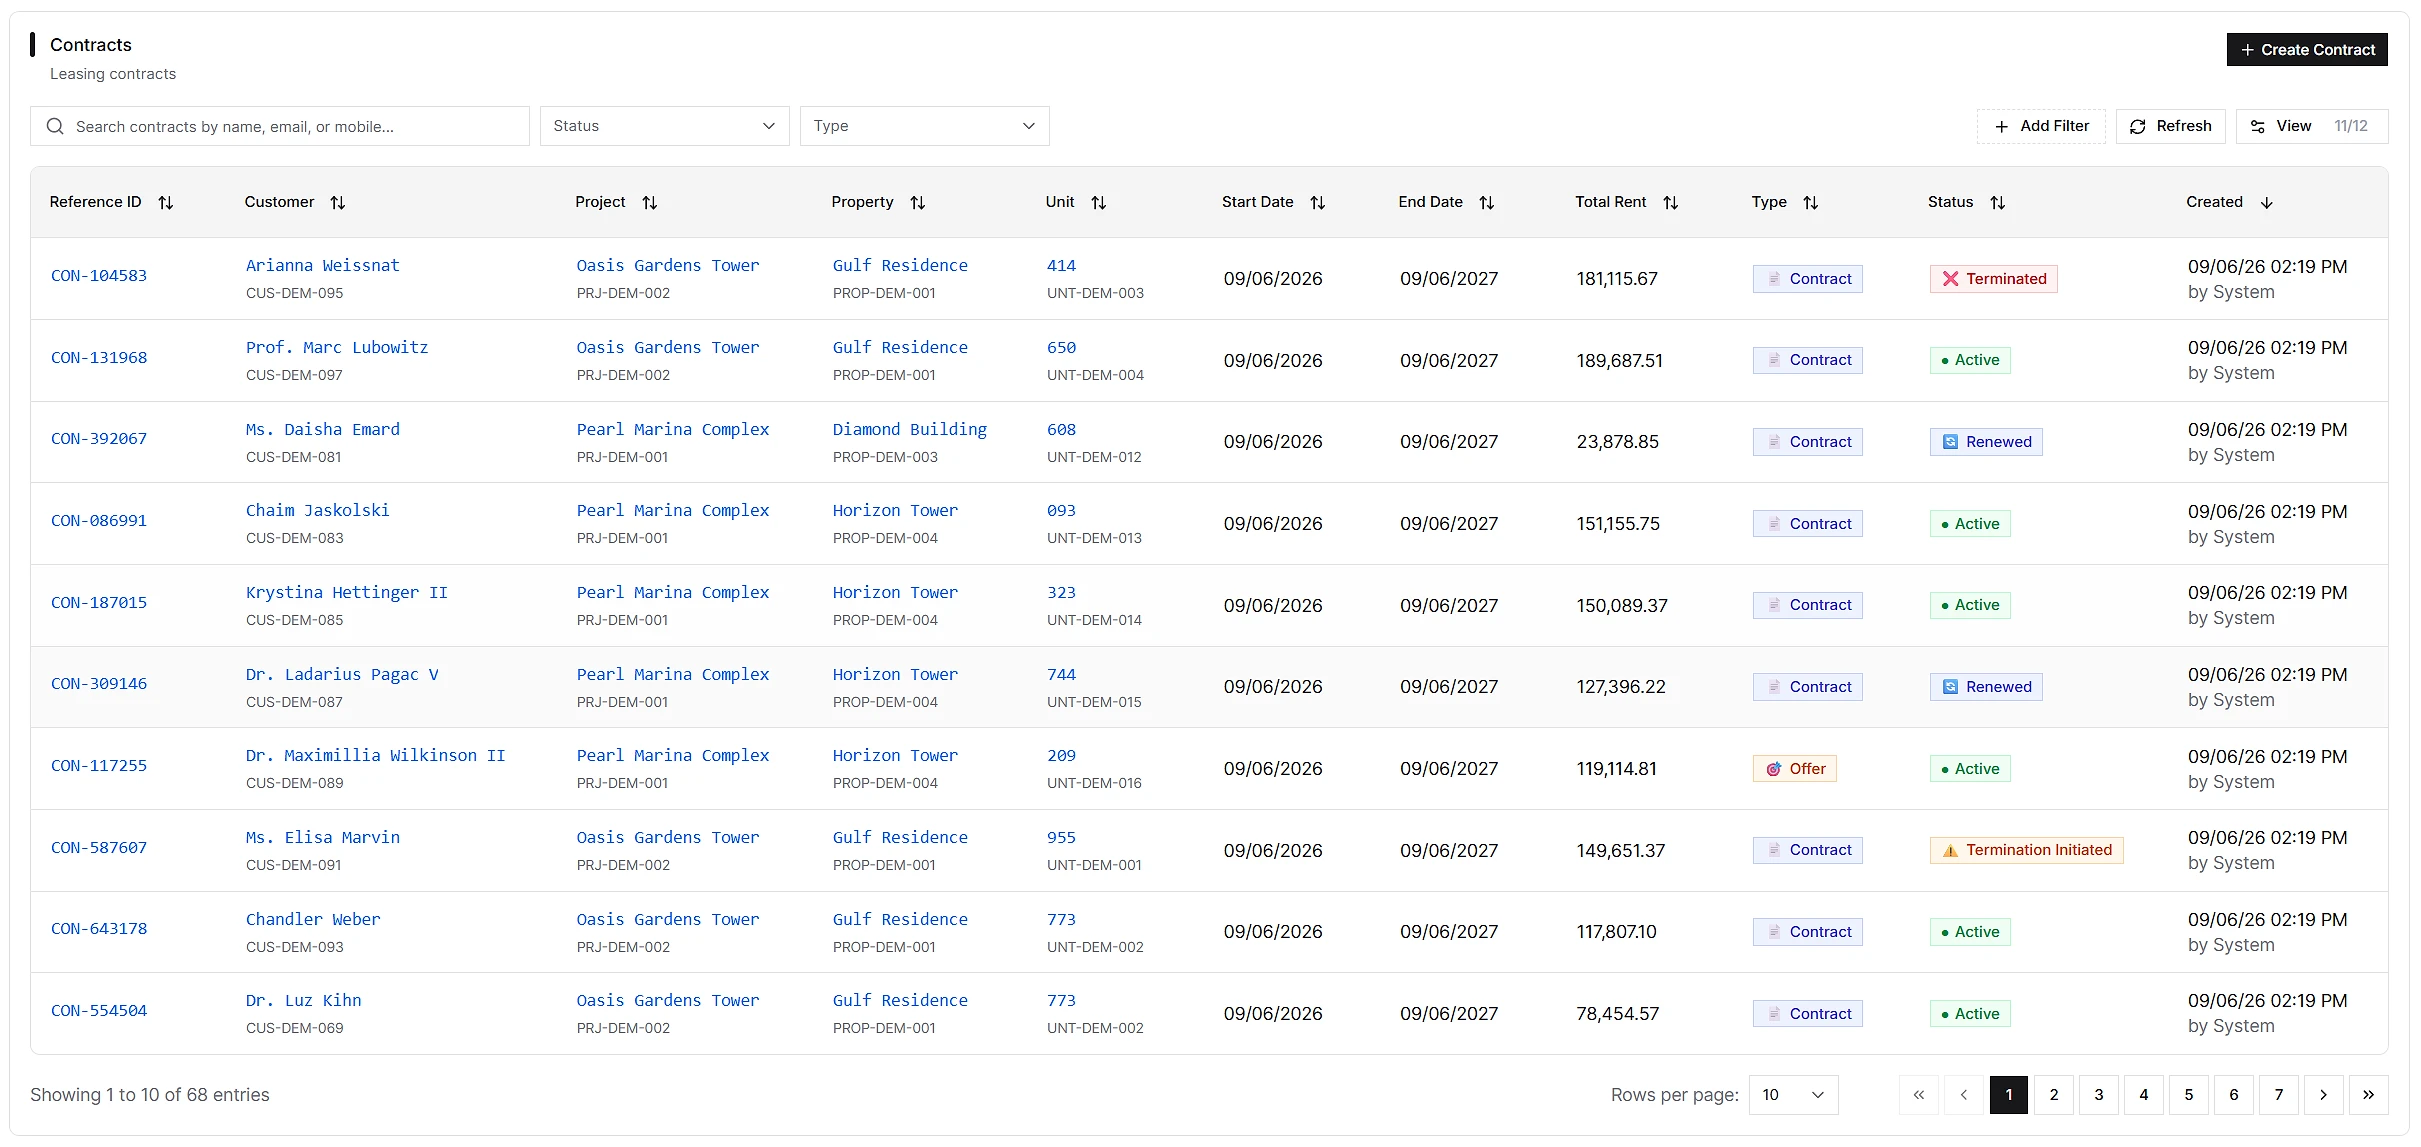Select total rent 23,878.85 cell
Screen dimensions: 2421x1147
coord(1618,442)
